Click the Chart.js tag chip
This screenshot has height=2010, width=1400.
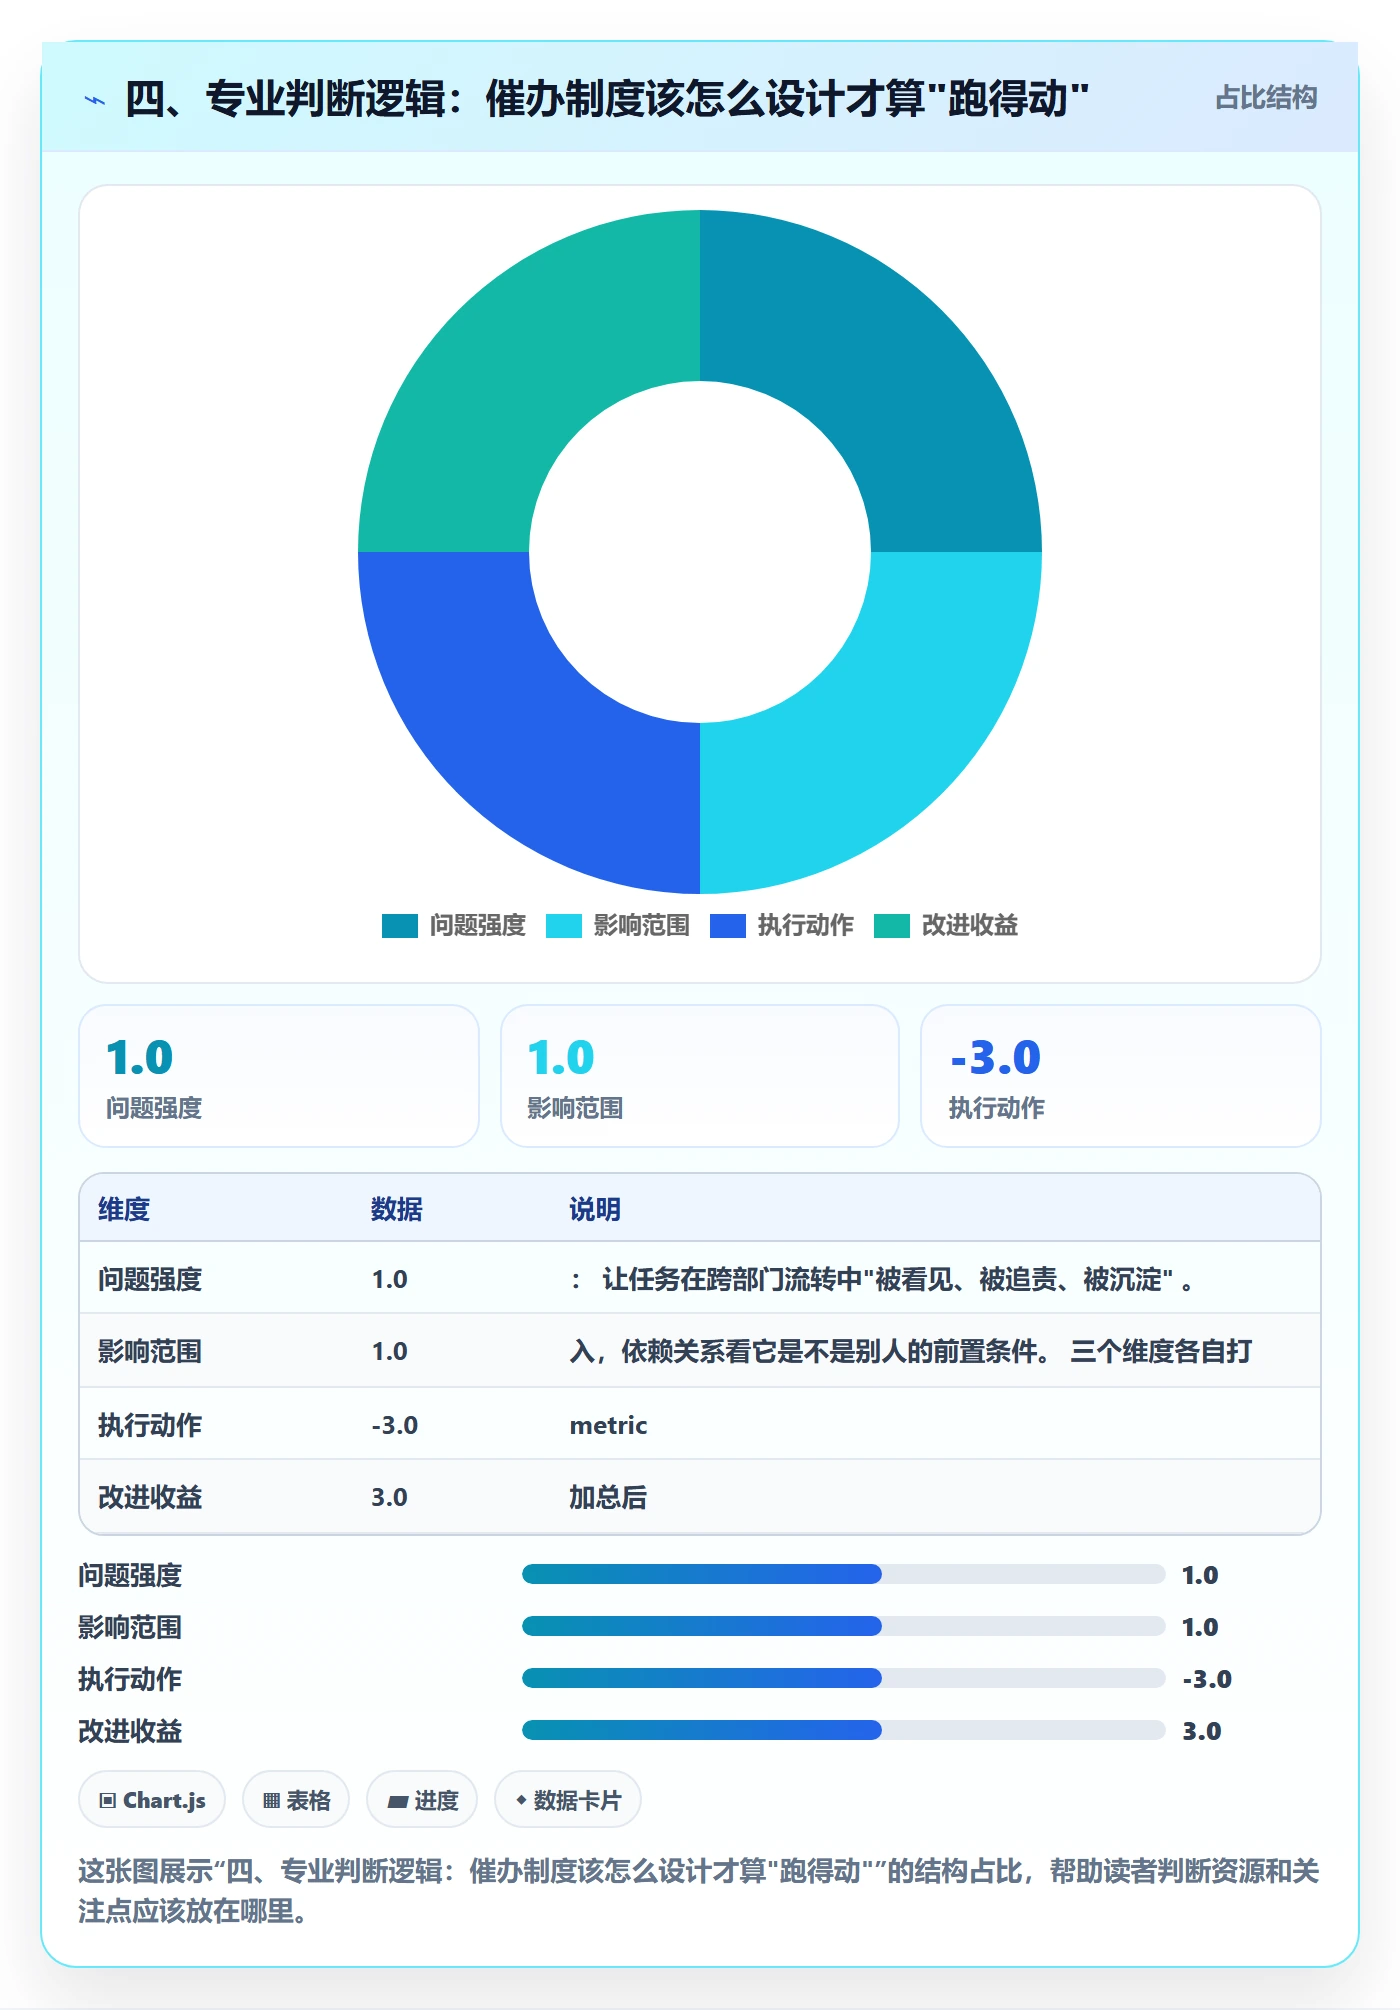152,1800
